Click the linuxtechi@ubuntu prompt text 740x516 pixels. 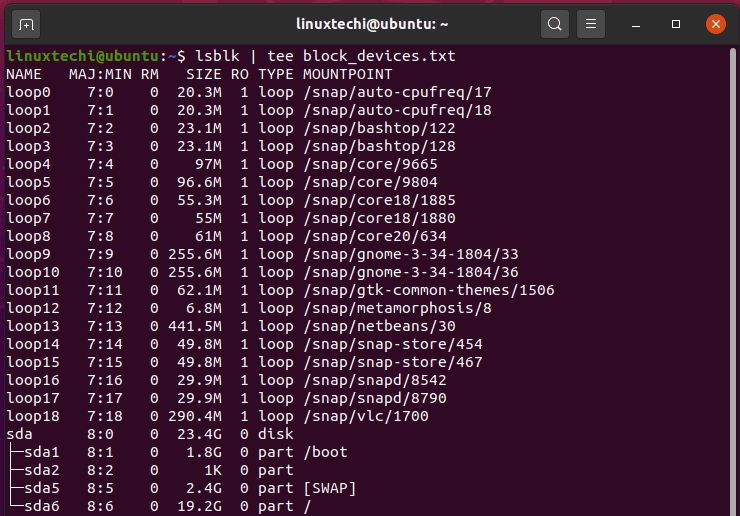(x=83, y=56)
